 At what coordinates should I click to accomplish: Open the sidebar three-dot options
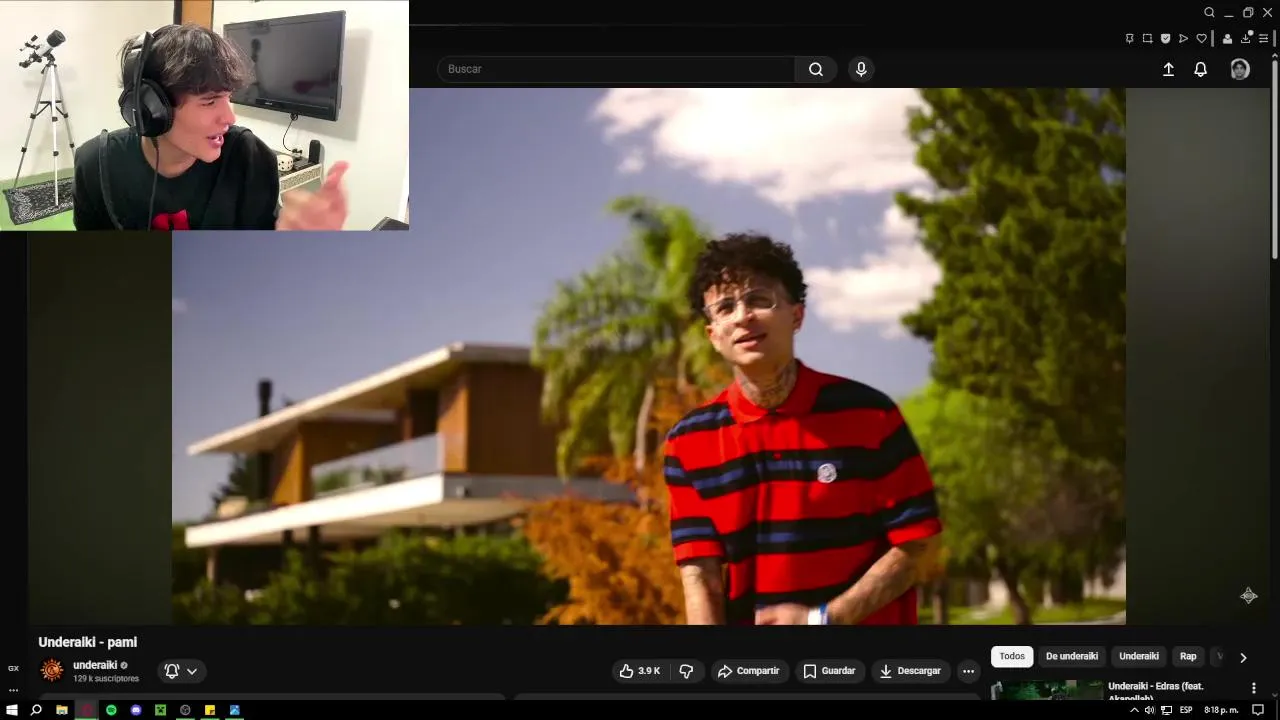(13, 690)
